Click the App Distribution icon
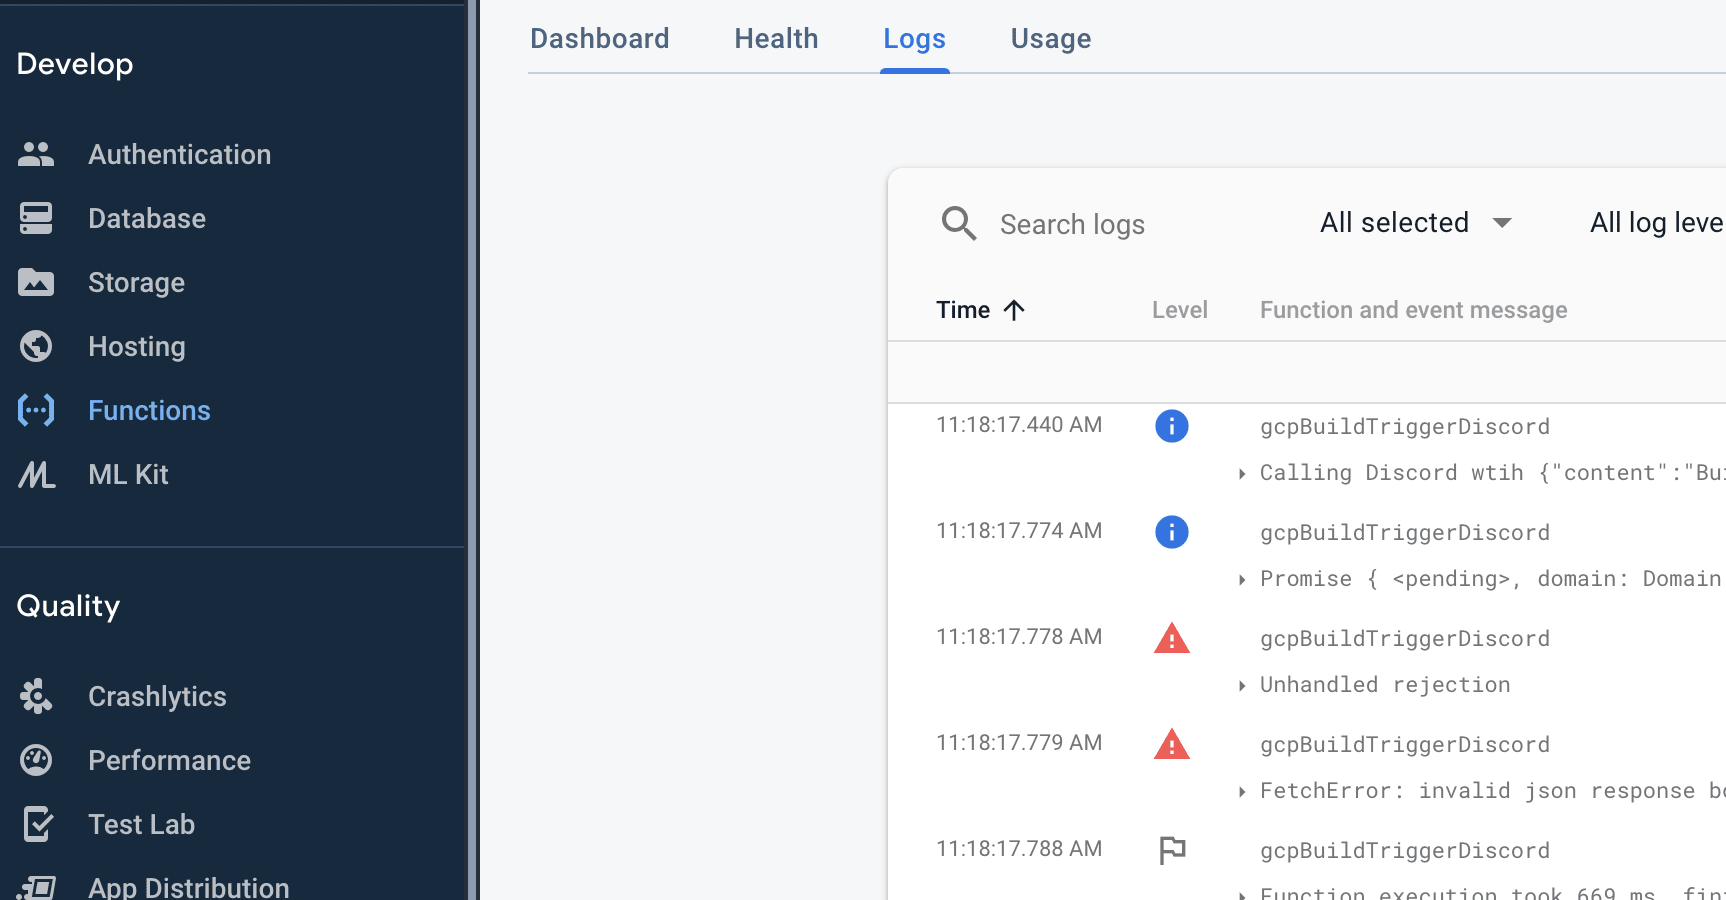This screenshot has width=1726, height=900. click(x=37, y=887)
